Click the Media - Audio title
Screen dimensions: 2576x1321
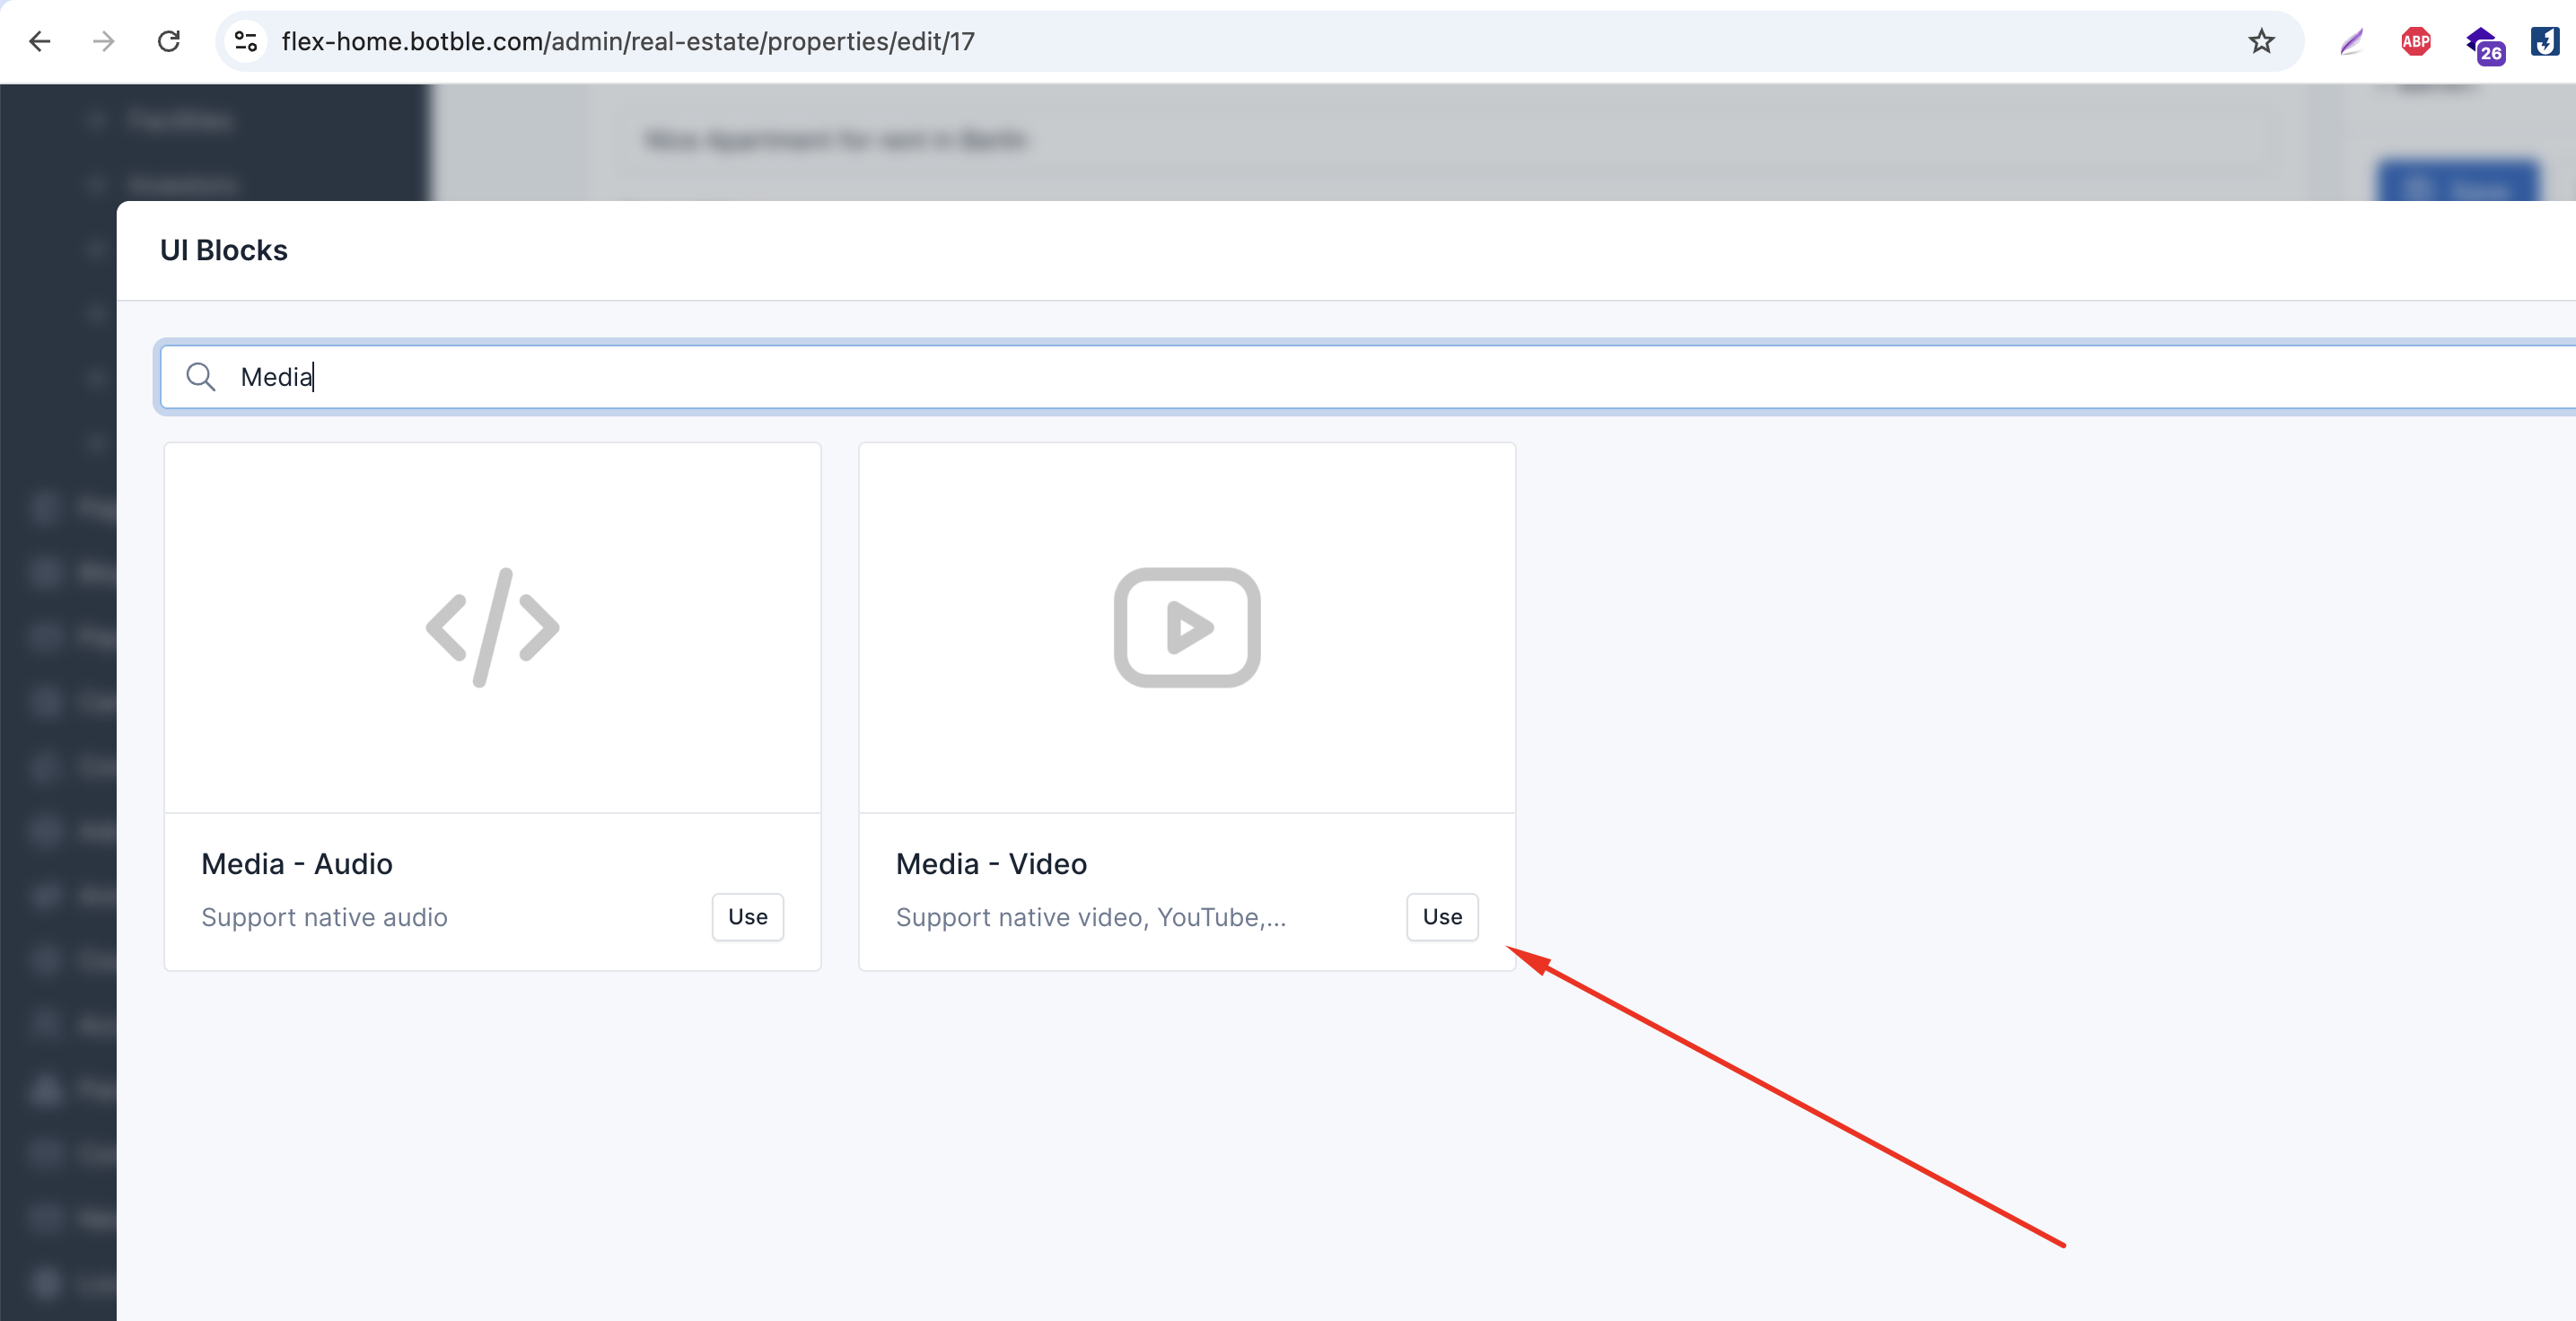[x=297, y=863]
